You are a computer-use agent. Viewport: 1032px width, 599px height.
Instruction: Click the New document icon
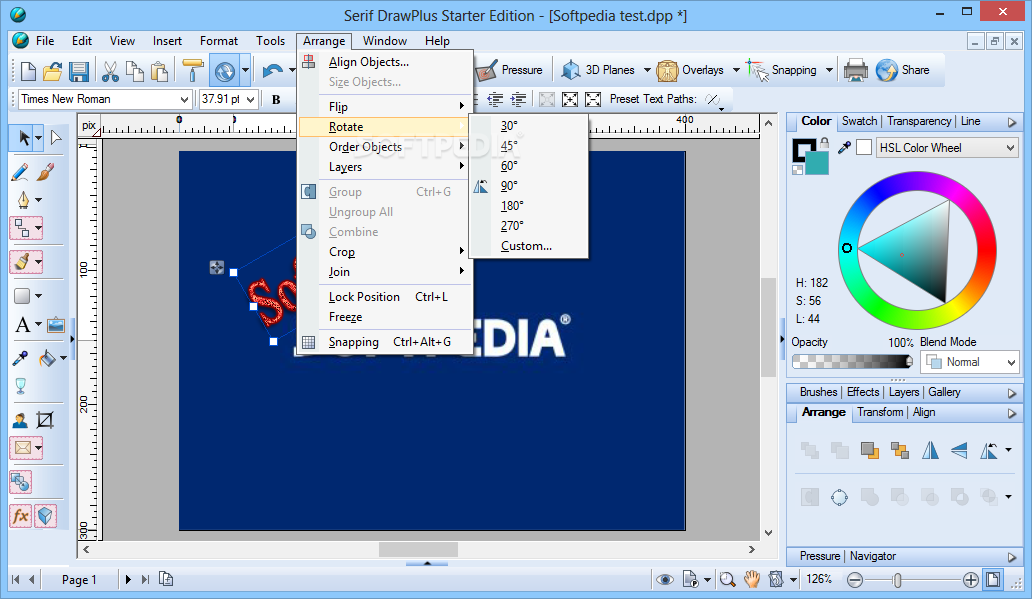click(28, 70)
